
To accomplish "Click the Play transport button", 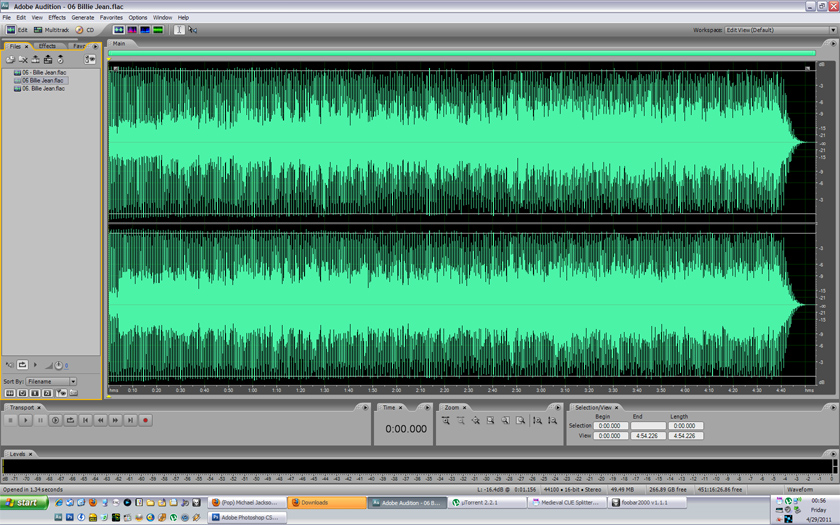I will 25,421.
